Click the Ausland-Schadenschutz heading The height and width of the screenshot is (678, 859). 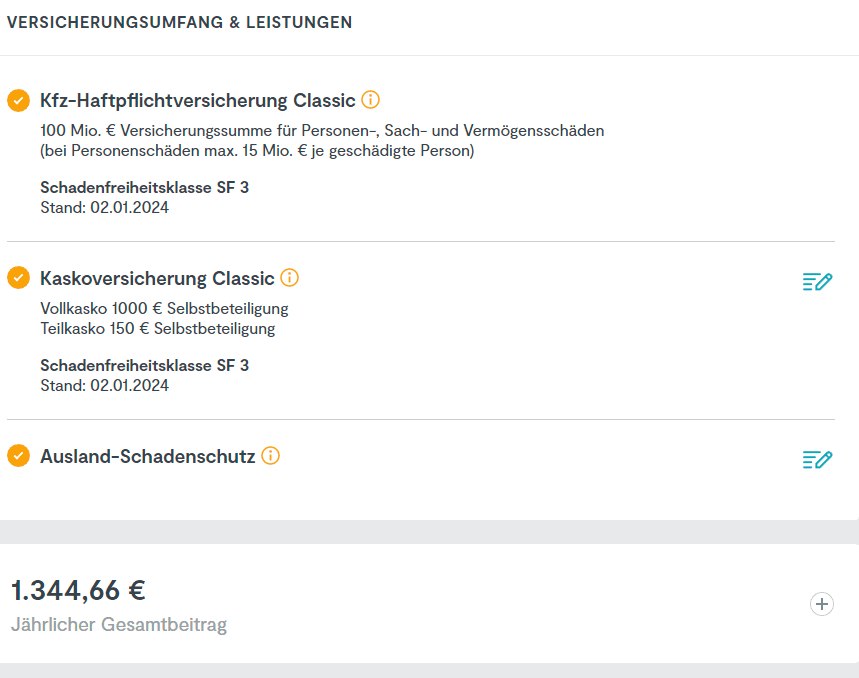click(x=148, y=456)
